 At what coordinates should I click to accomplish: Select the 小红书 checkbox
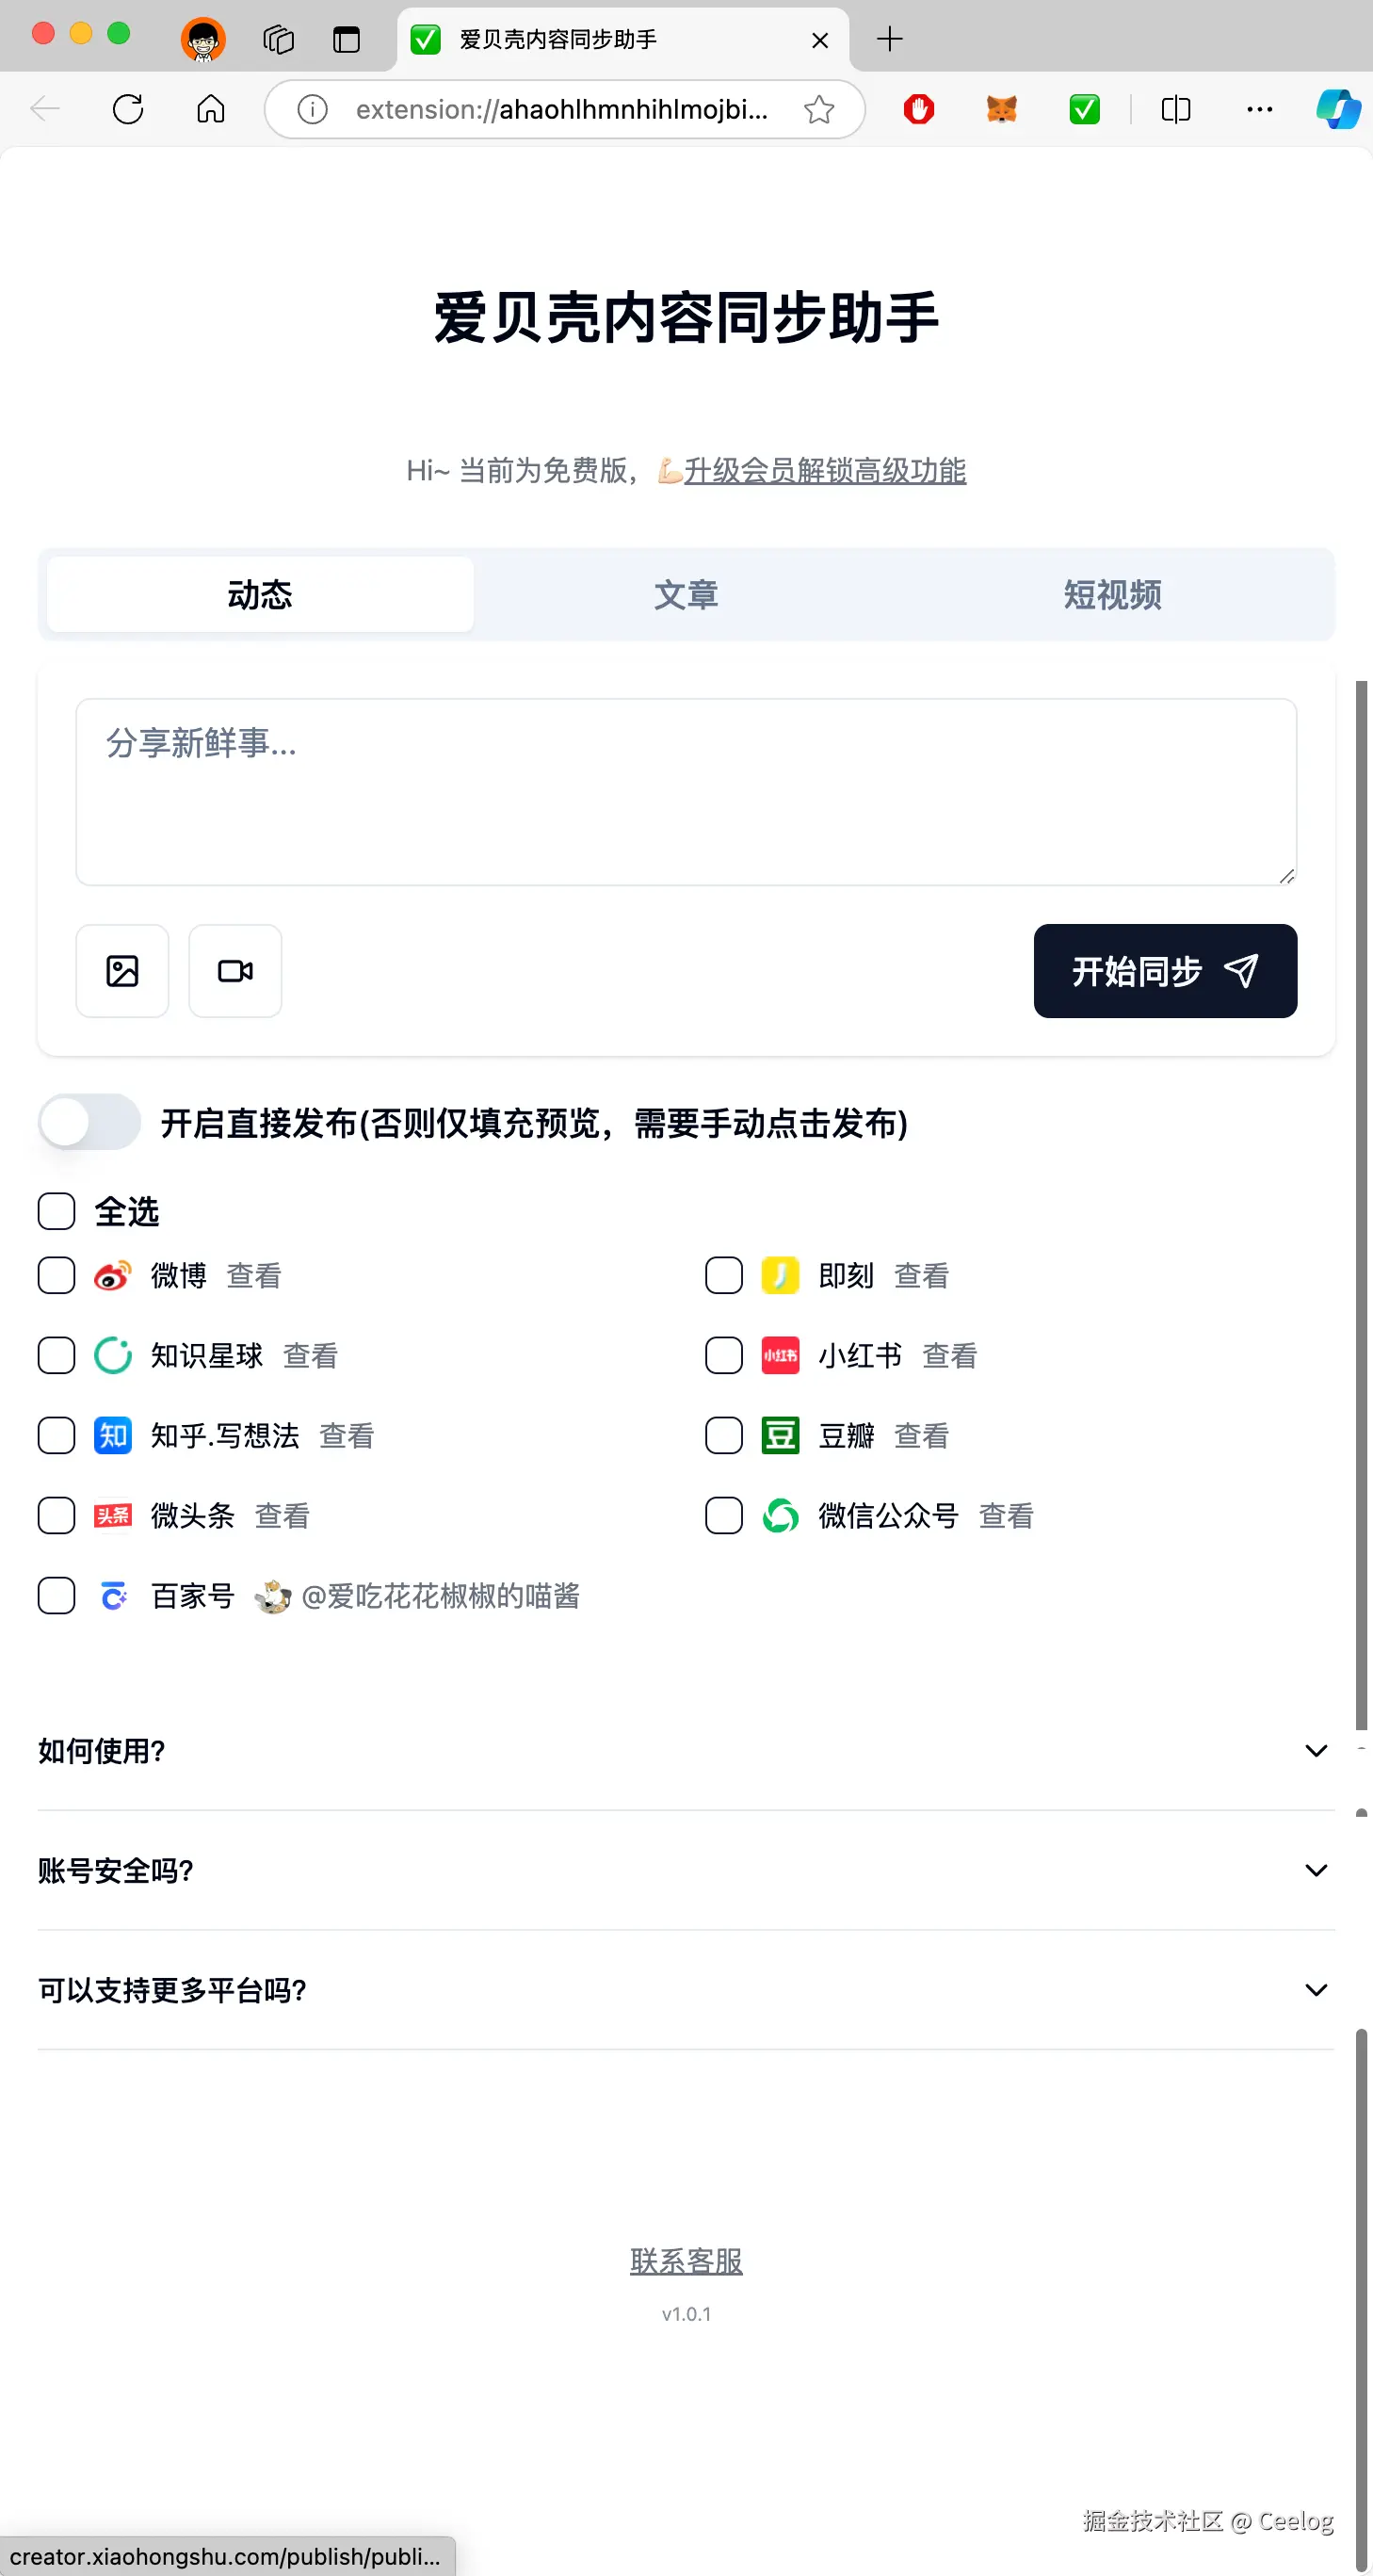click(724, 1355)
